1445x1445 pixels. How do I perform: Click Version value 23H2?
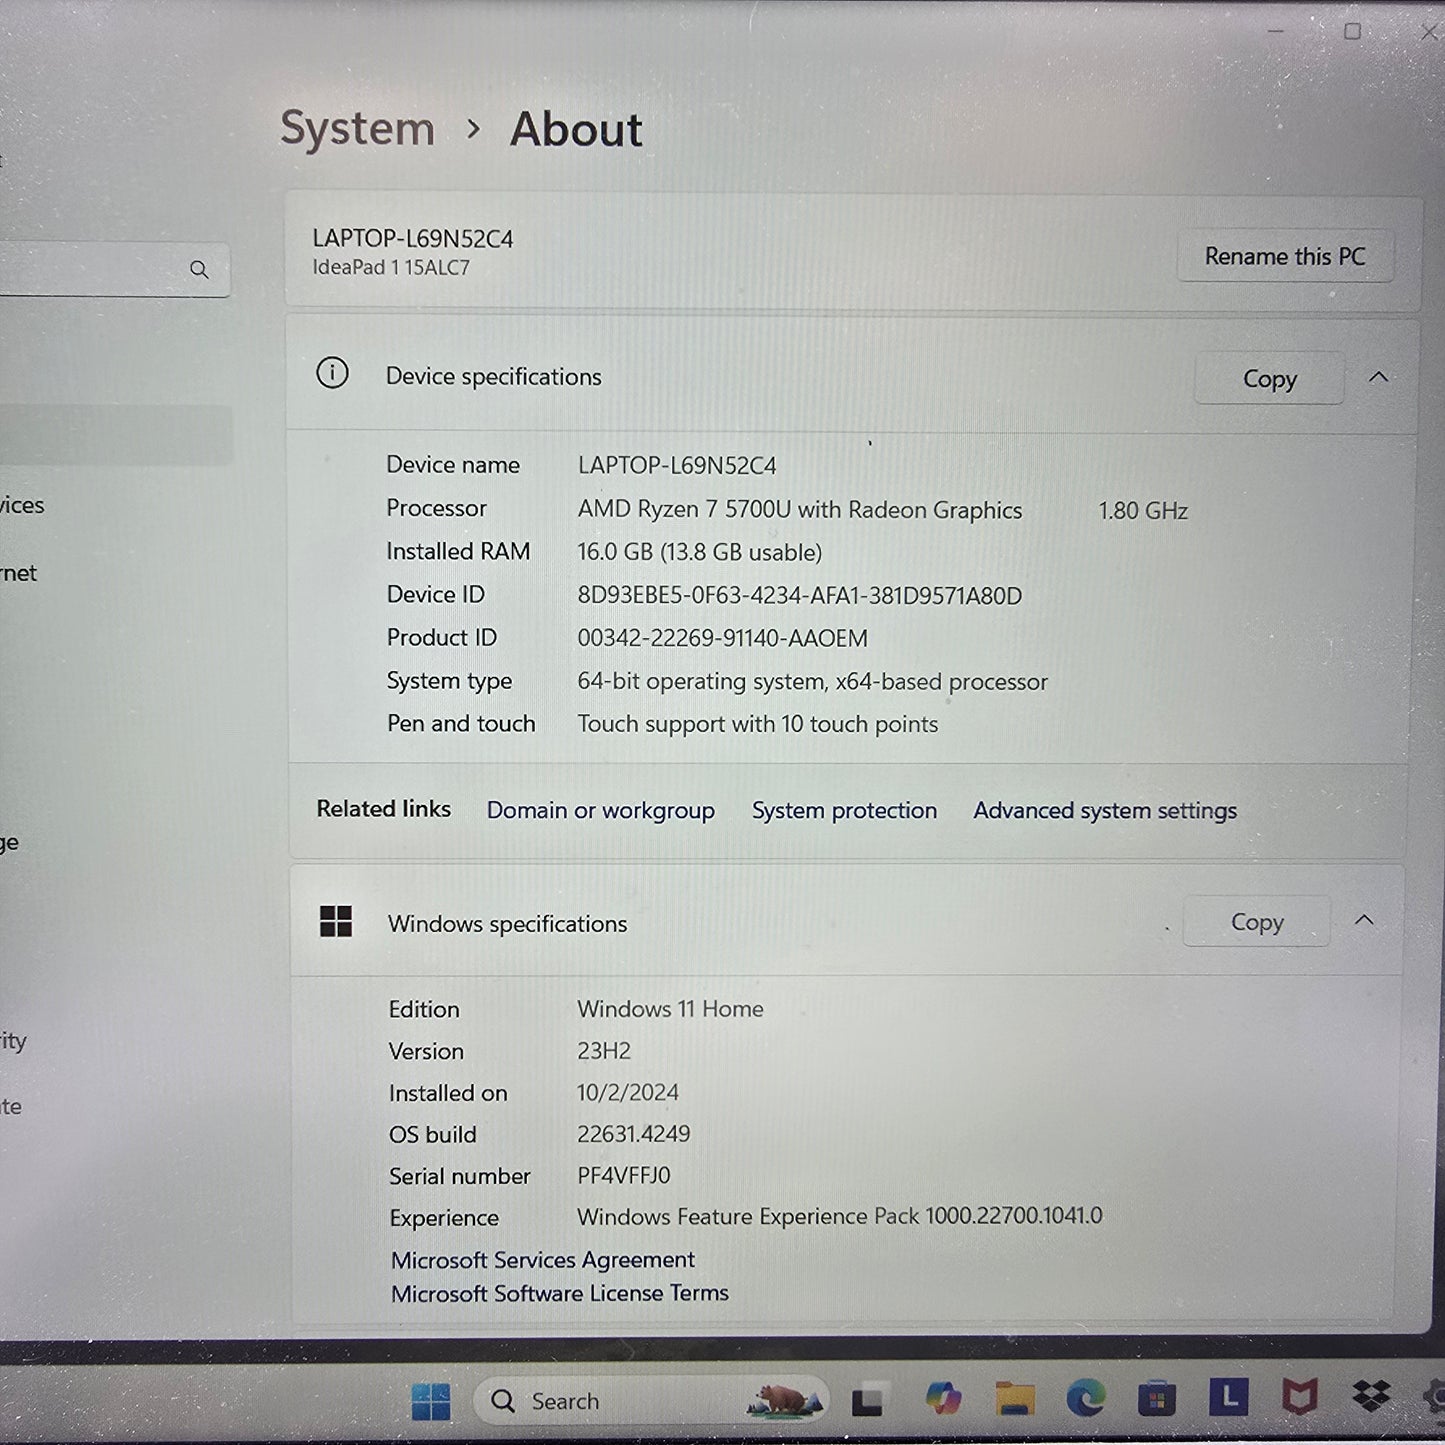(604, 1051)
